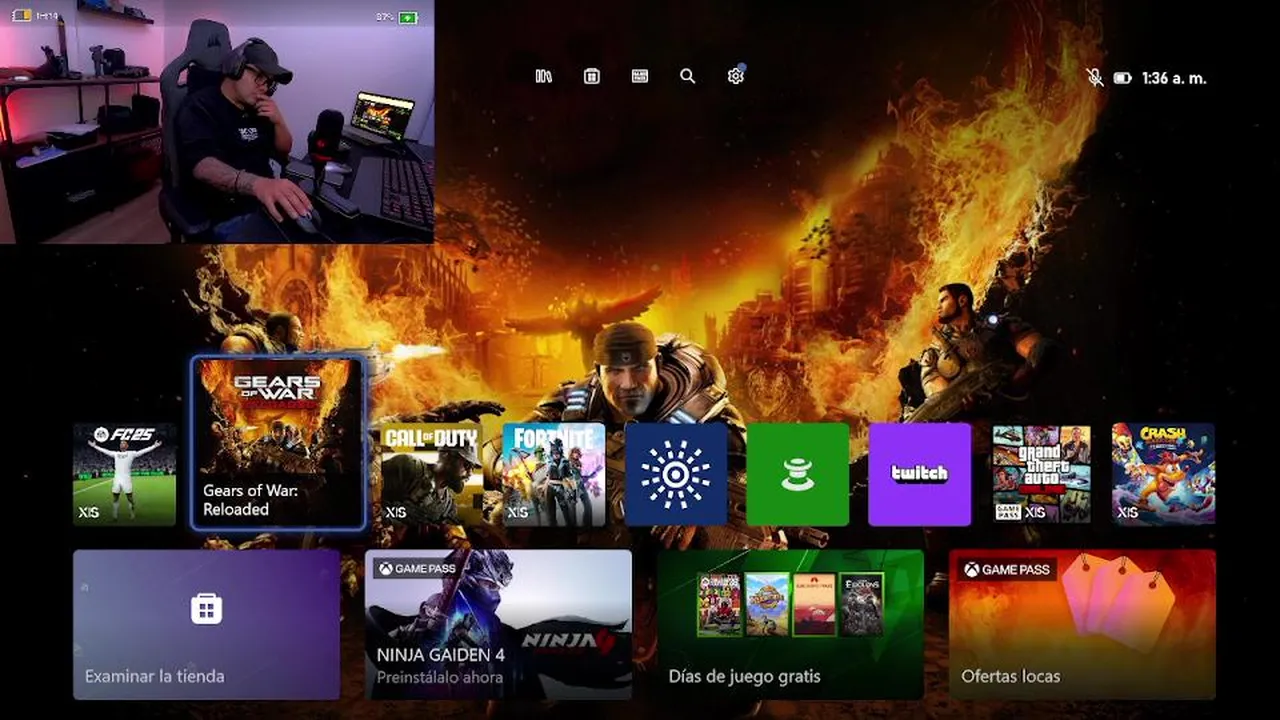Viewport: 1280px width, 720px height.
Task: Launch the EA FC25 game tile
Action: pyautogui.click(x=124, y=474)
